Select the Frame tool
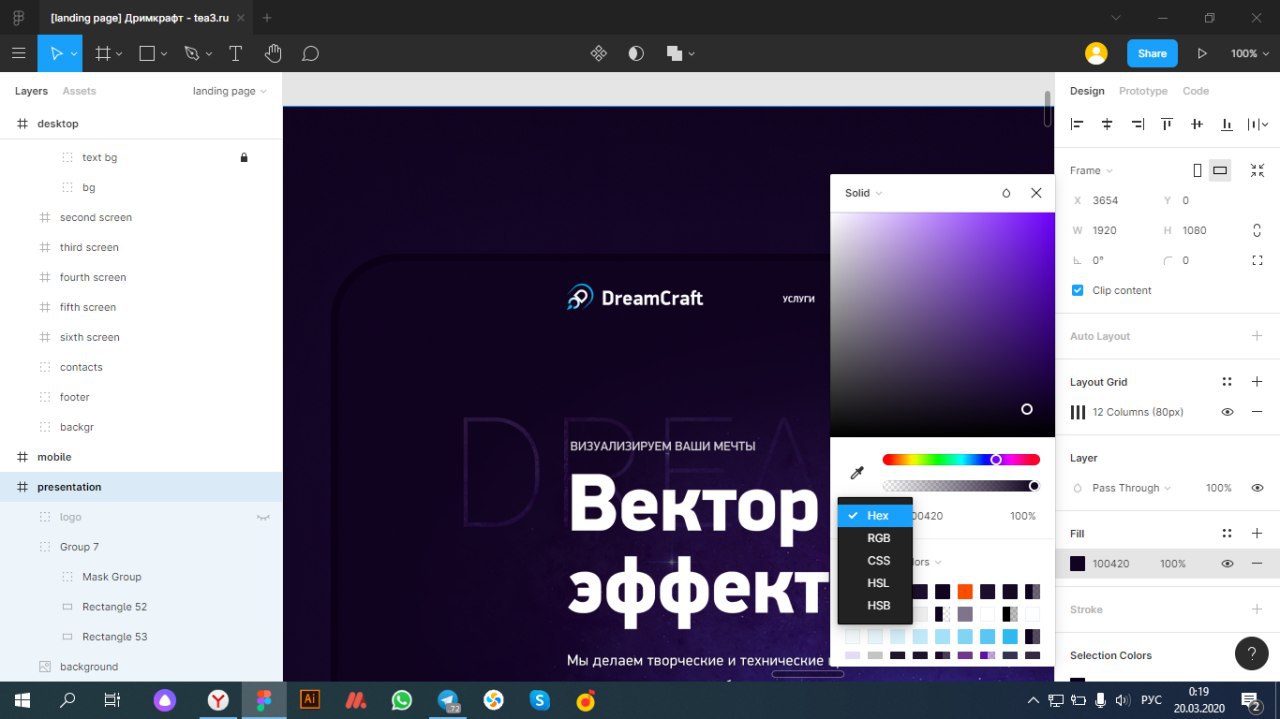Viewport: 1280px width, 719px height. point(102,53)
